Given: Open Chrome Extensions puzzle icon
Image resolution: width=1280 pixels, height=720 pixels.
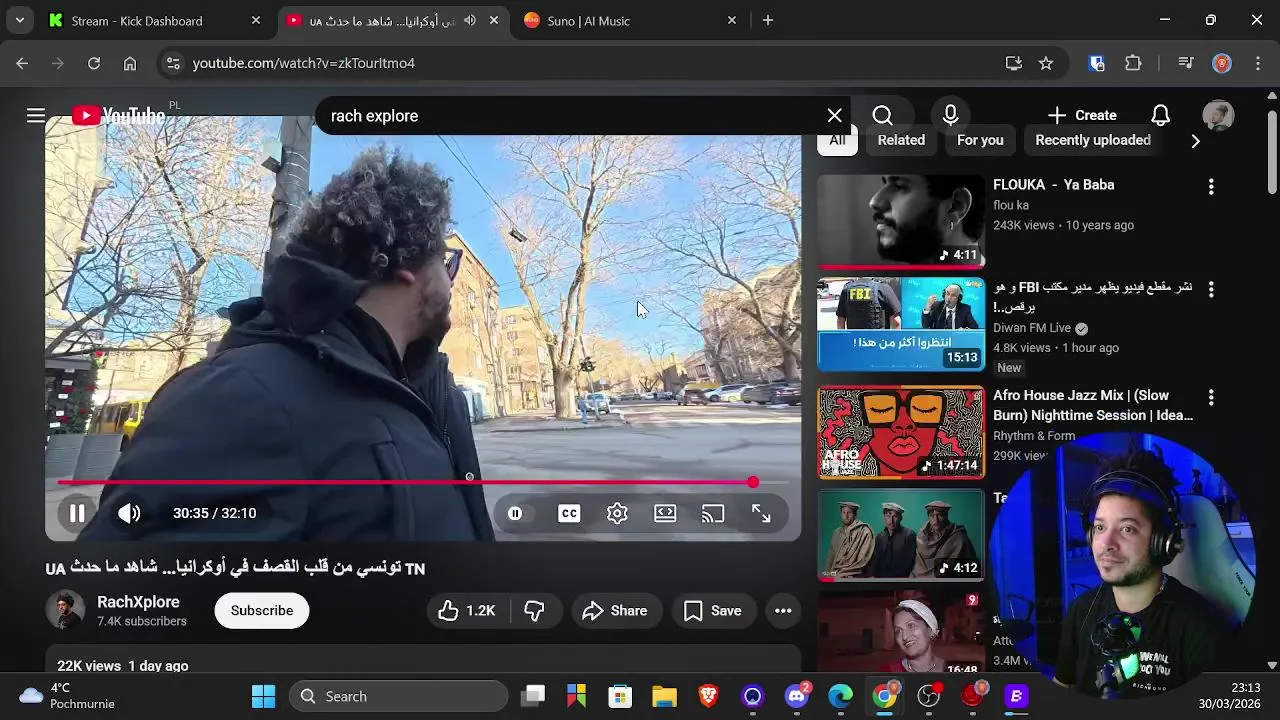Looking at the screenshot, I should pyautogui.click(x=1133, y=63).
